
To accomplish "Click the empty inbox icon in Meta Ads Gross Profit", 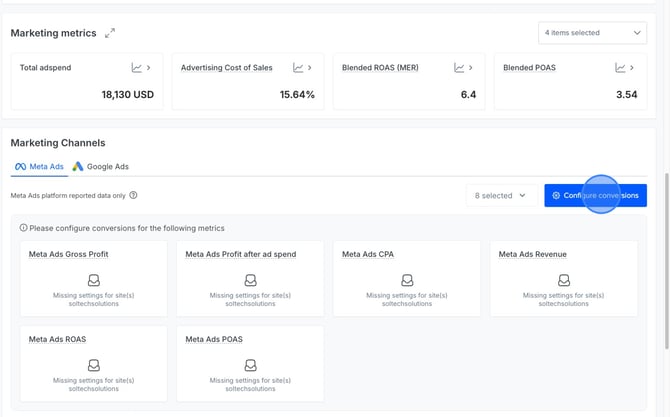I will pos(93,281).
